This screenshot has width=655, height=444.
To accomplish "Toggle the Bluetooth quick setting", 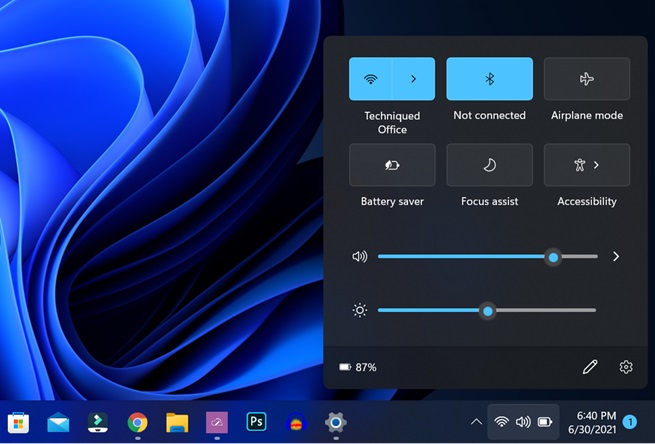I will (x=489, y=79).
